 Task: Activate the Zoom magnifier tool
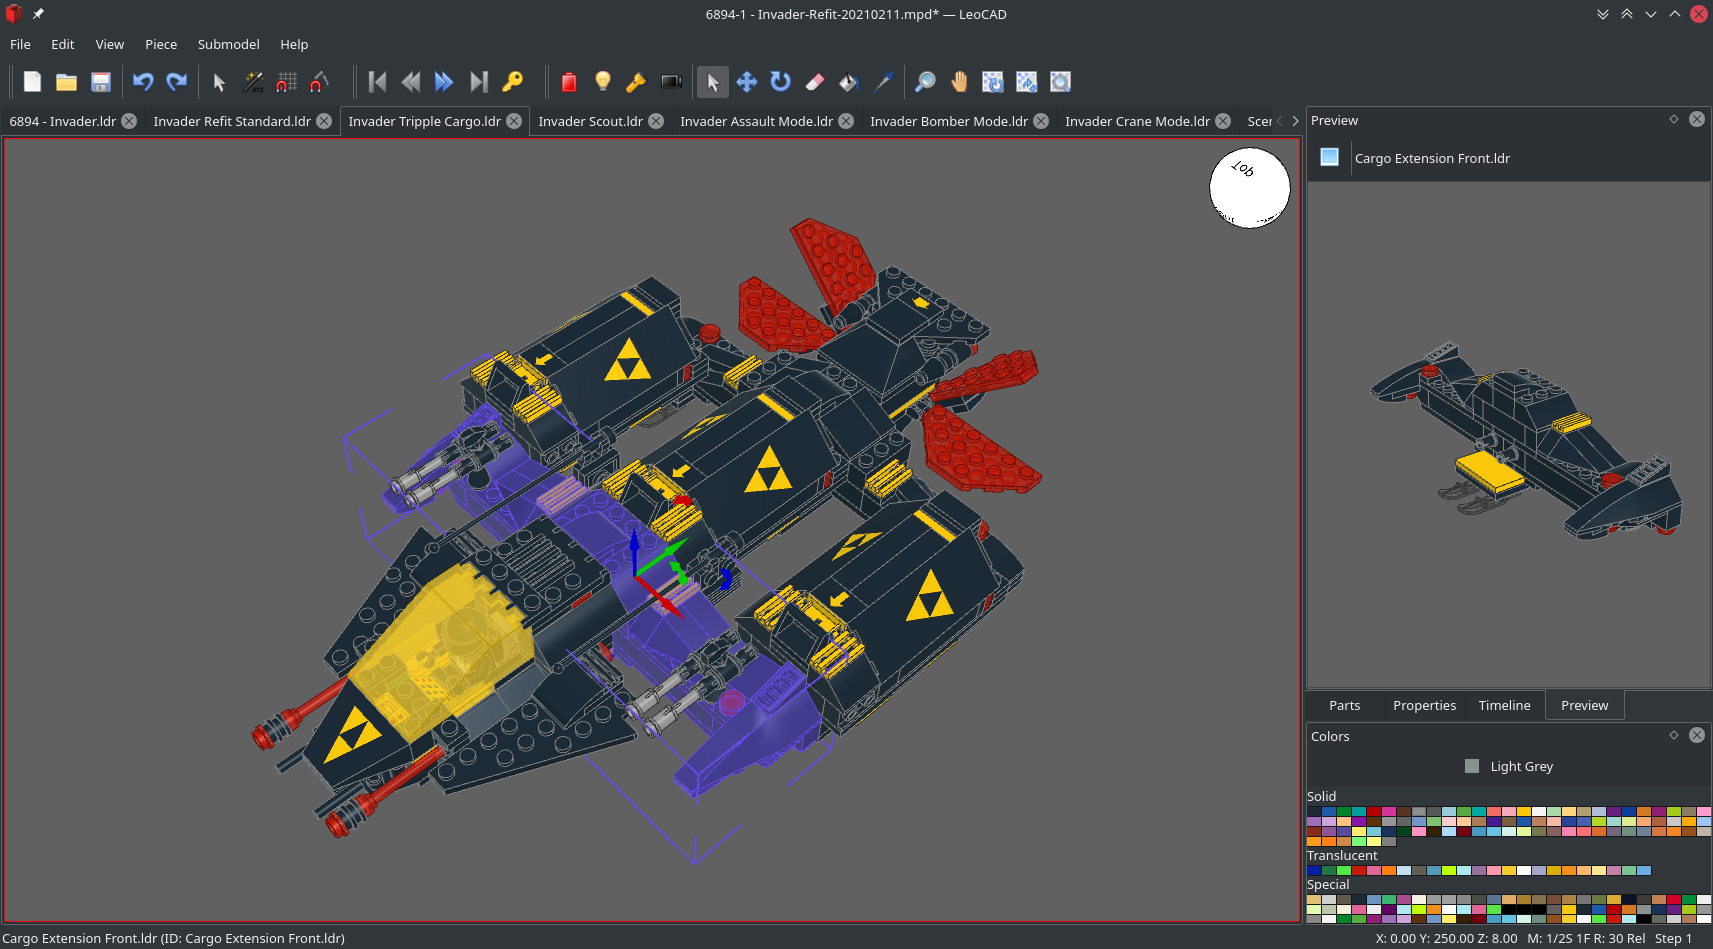pyautogui.click(x=926, y=82)
